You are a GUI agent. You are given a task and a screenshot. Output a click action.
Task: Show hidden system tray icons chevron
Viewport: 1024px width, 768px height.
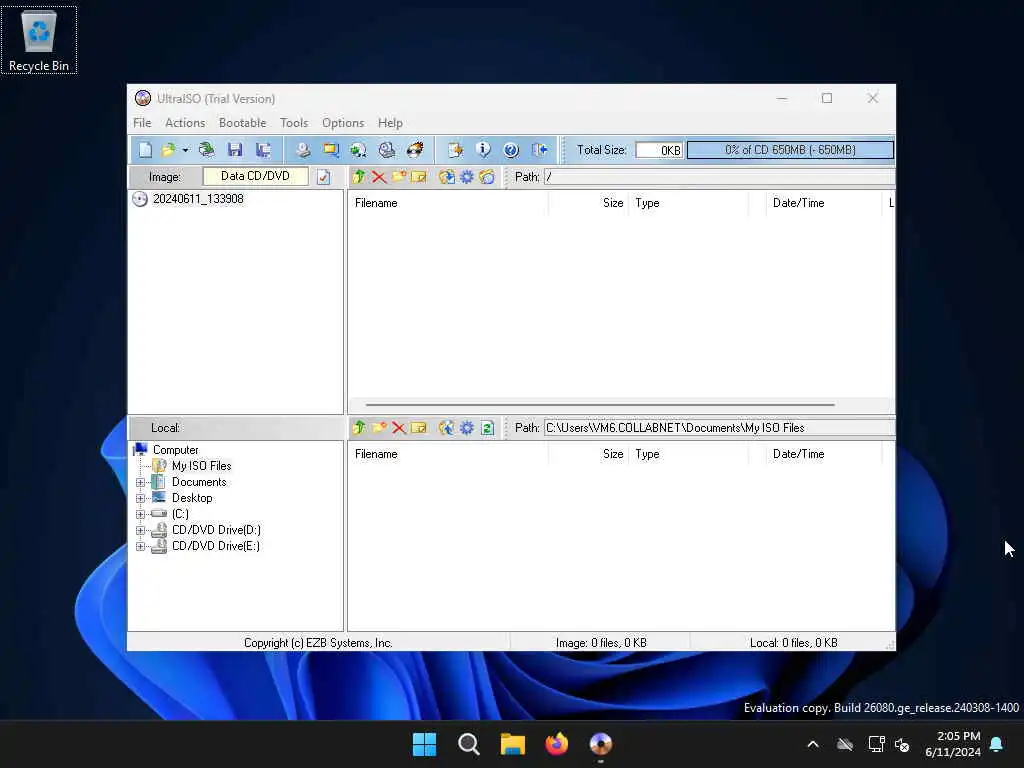(x=813, y=744)
